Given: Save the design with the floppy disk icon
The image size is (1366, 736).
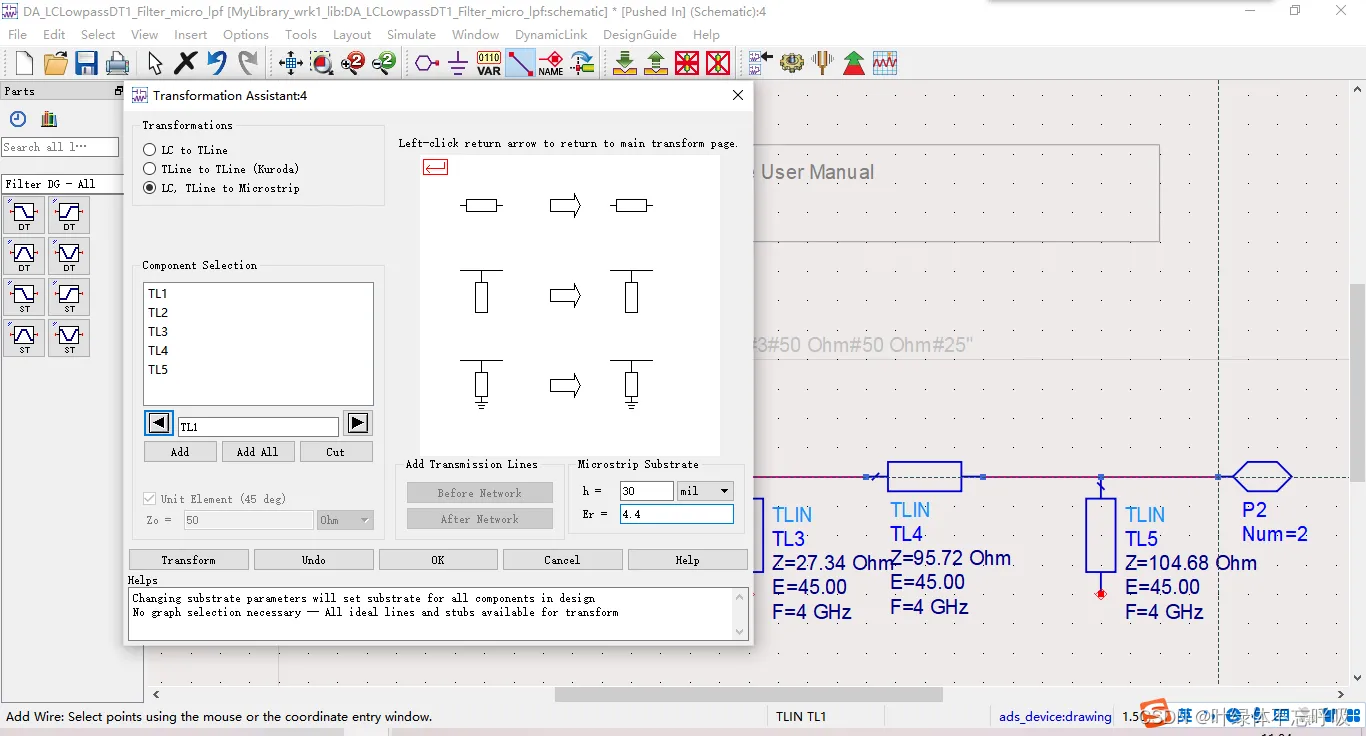Looking at the screenshot, I should [86, 64].
